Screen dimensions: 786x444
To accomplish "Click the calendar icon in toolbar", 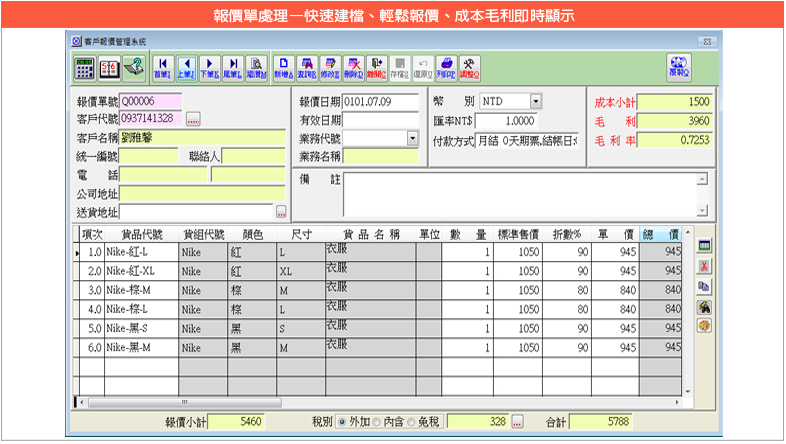I will pos(108,67).
